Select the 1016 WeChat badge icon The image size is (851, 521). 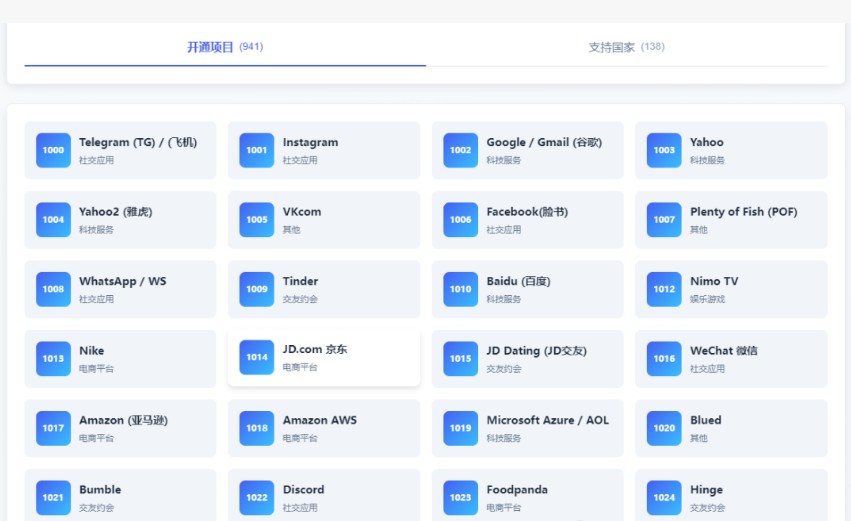pyautogui.click(x=664, y=359)
